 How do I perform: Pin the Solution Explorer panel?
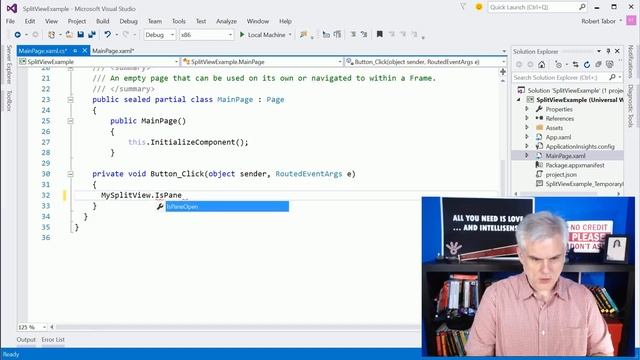[x=608, y=51]
